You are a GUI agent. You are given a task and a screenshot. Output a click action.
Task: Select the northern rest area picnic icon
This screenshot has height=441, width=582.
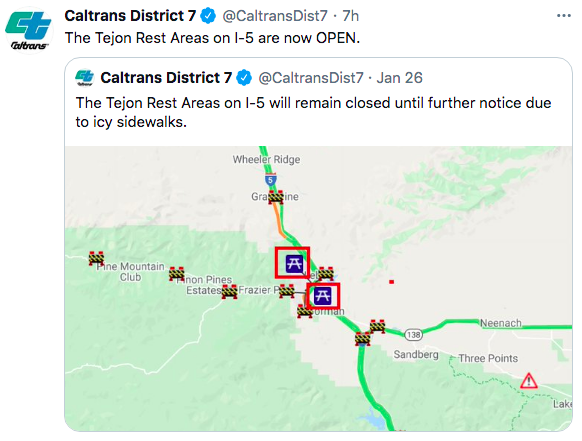[294, 264]
